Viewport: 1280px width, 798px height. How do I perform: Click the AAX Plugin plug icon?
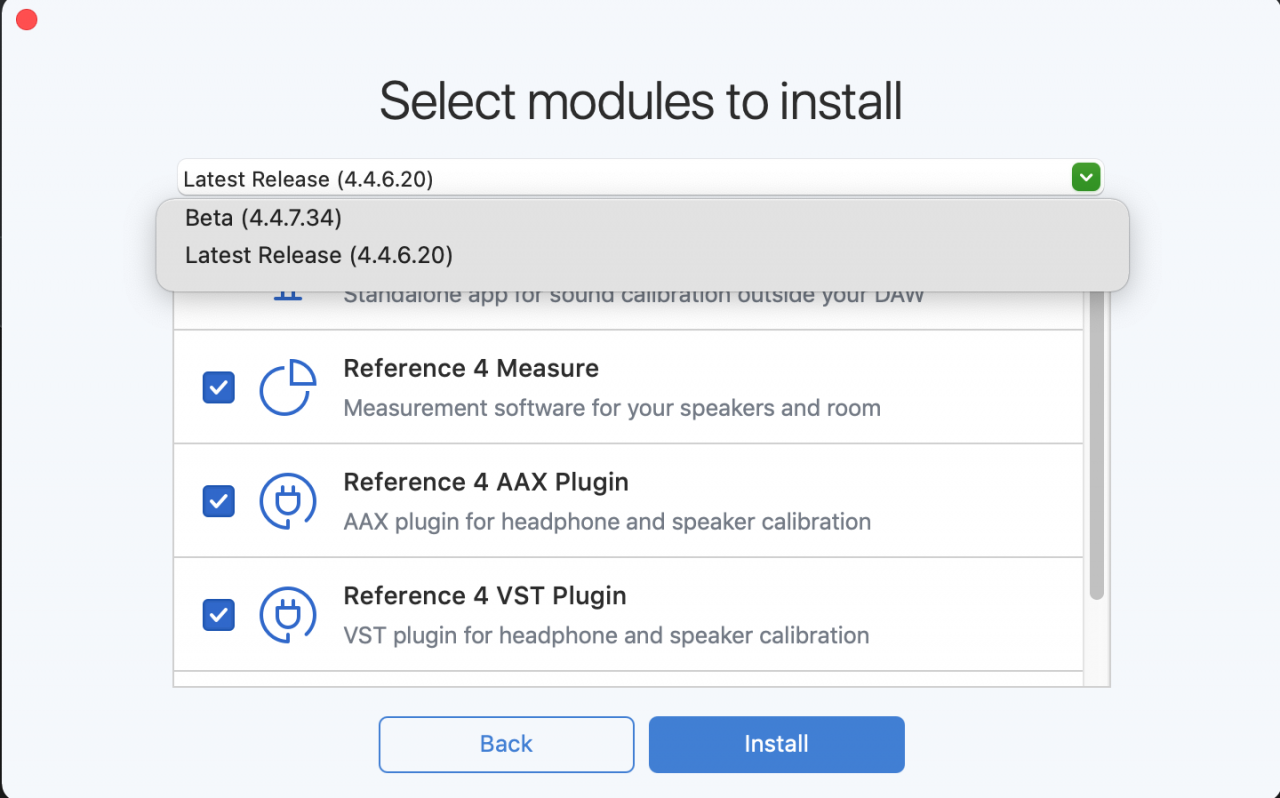pos(288,501)
